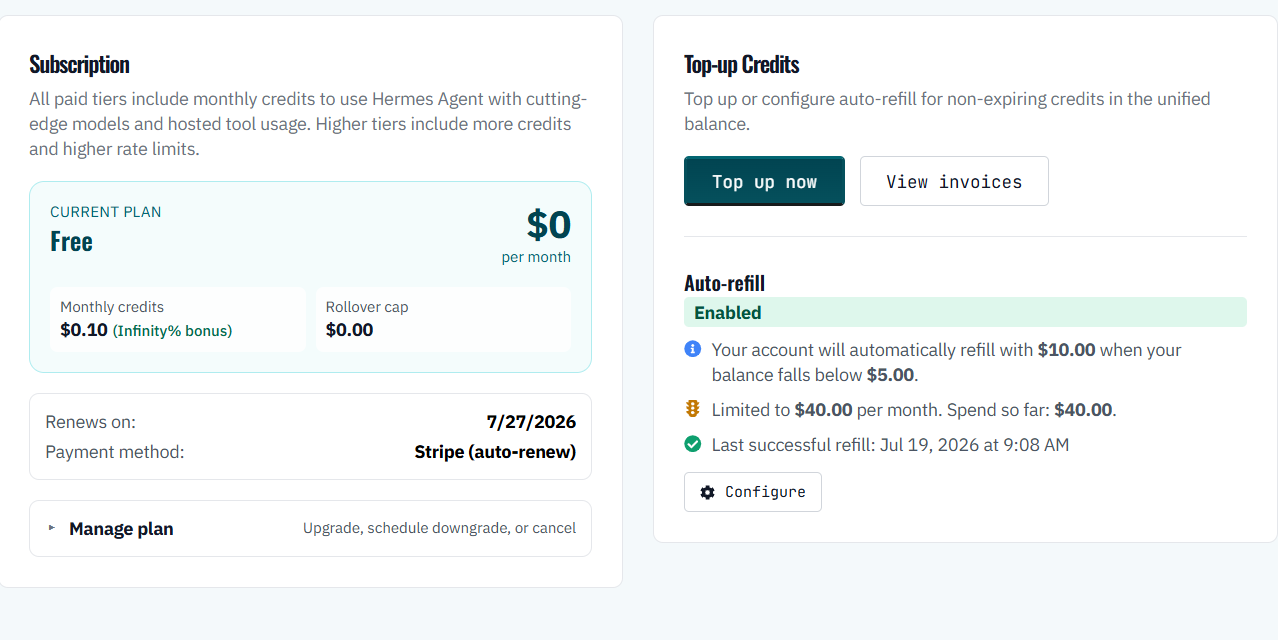The image size is (1278, 640).
Task: Select the Rollover cap box
Action: [443, 319]
